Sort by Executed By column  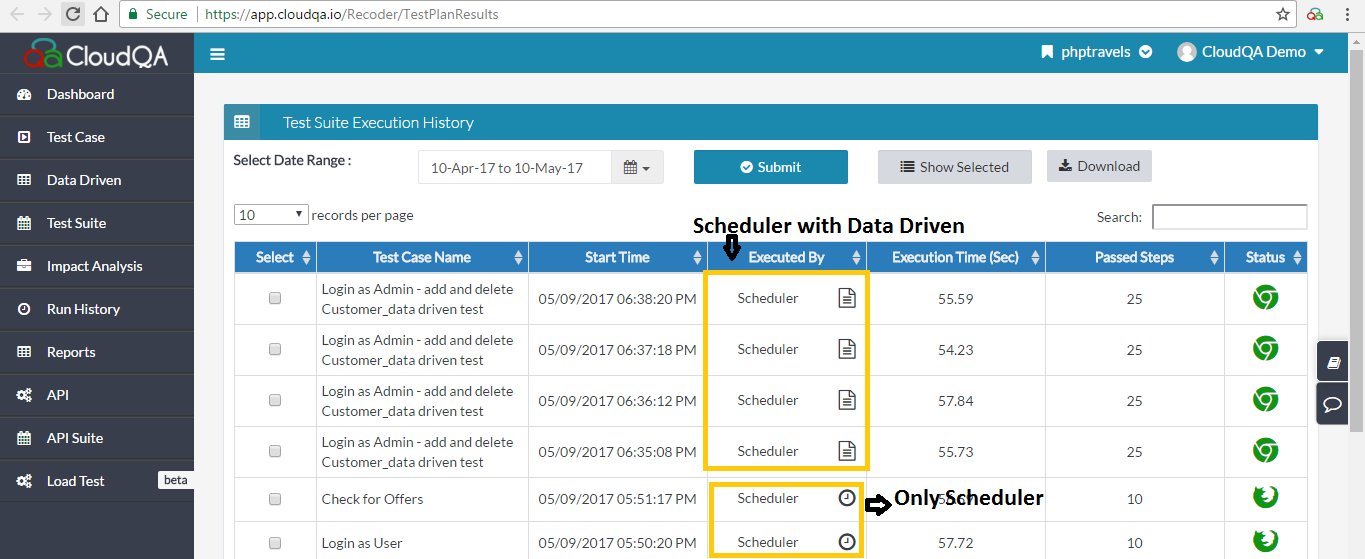(786, 257)
